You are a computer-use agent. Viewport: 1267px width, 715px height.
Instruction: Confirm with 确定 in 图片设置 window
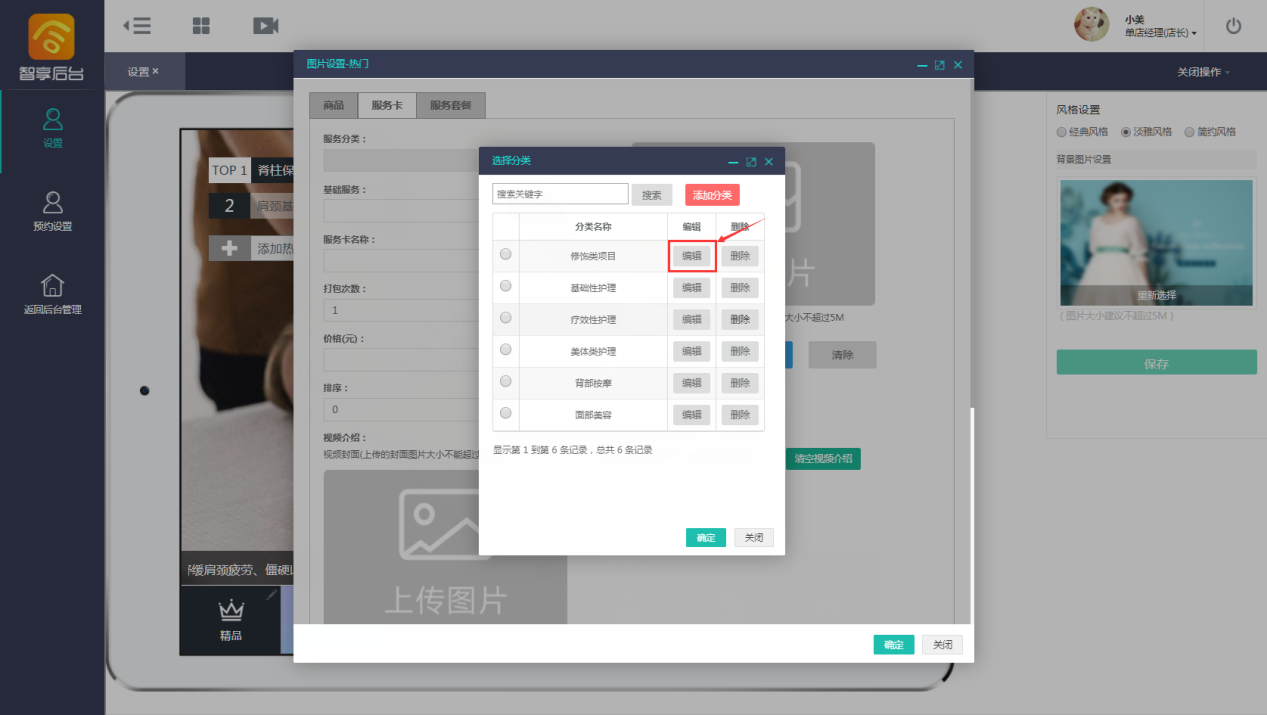[x=893, y=645]
